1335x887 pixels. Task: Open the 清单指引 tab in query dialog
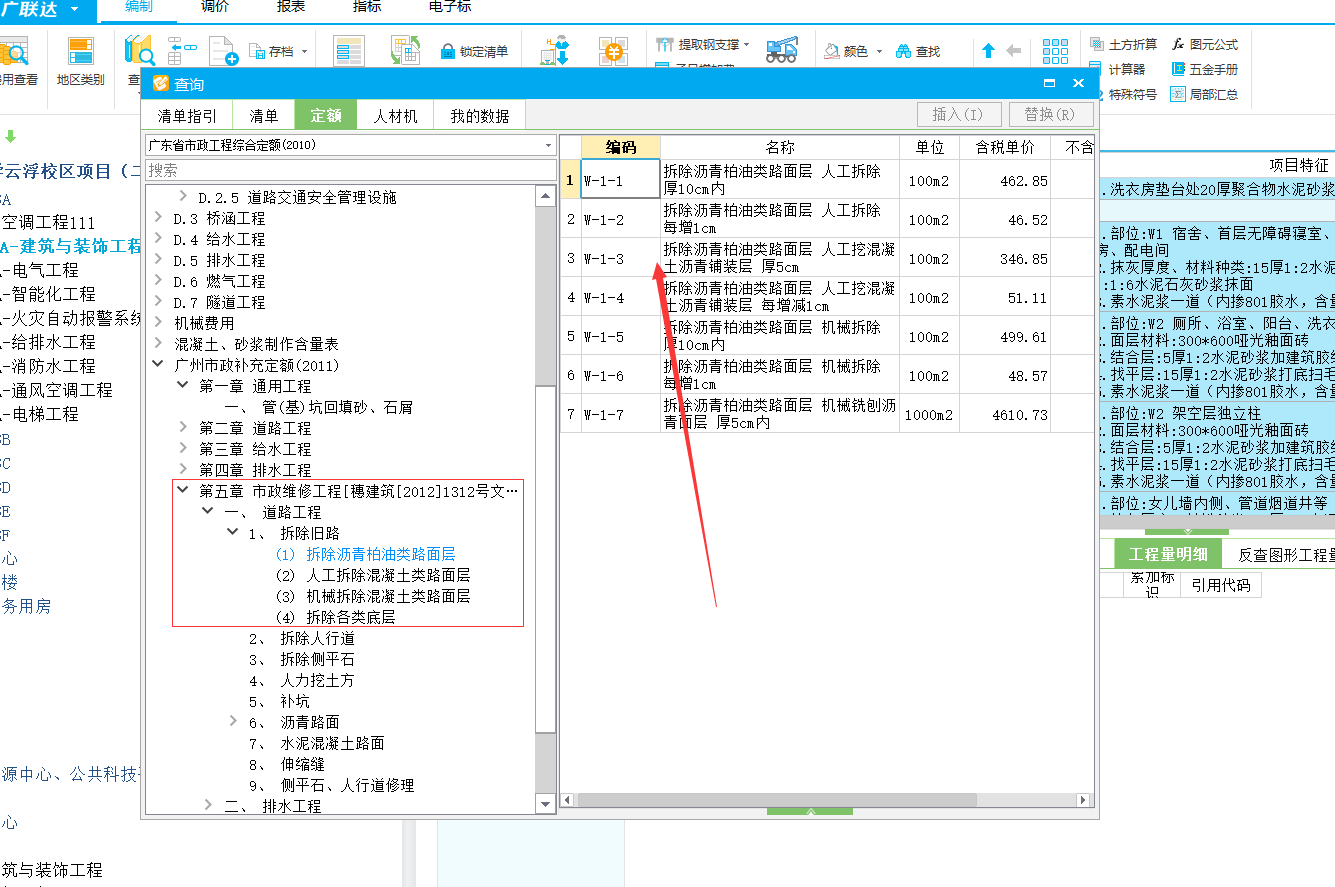click(x=187, y=116)
